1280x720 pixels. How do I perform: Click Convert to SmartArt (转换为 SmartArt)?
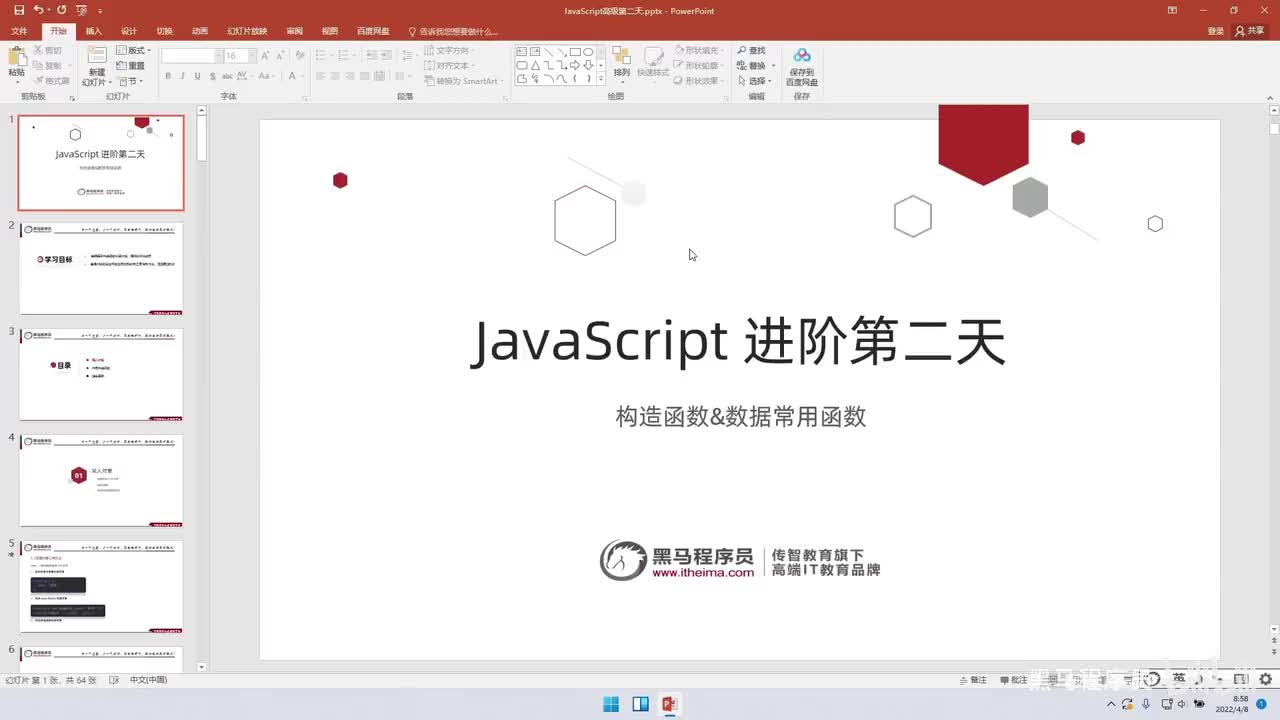pos(464,81)
